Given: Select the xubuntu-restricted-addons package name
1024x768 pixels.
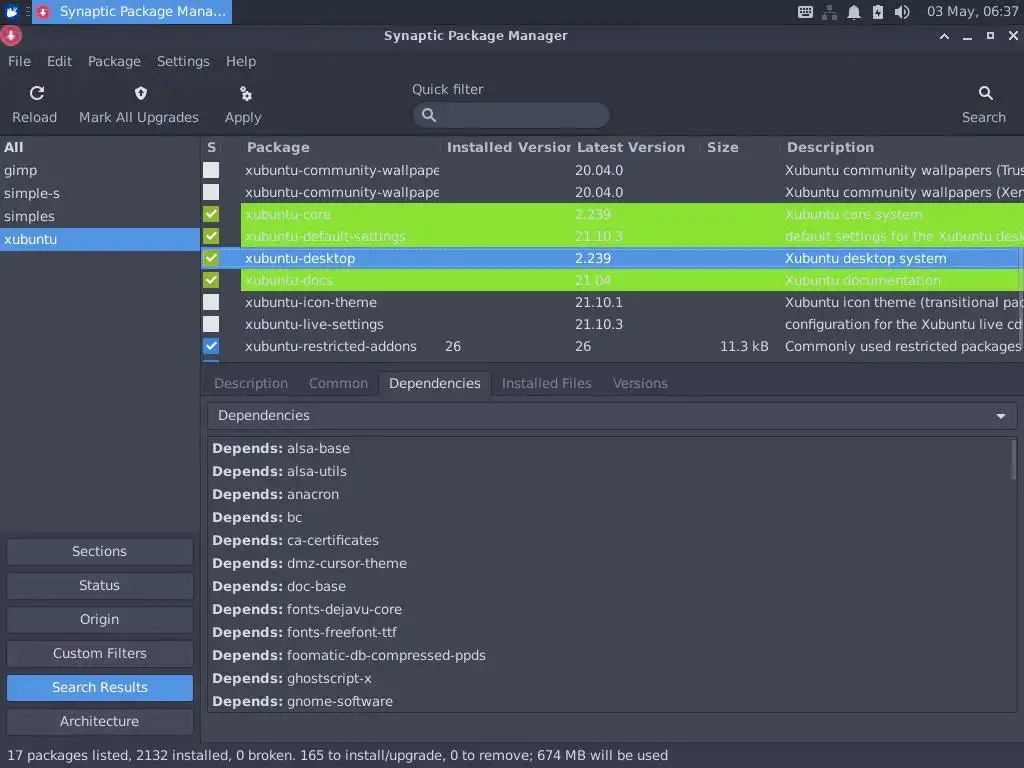Looking at the screenshot, I should (x=330, y=346).
